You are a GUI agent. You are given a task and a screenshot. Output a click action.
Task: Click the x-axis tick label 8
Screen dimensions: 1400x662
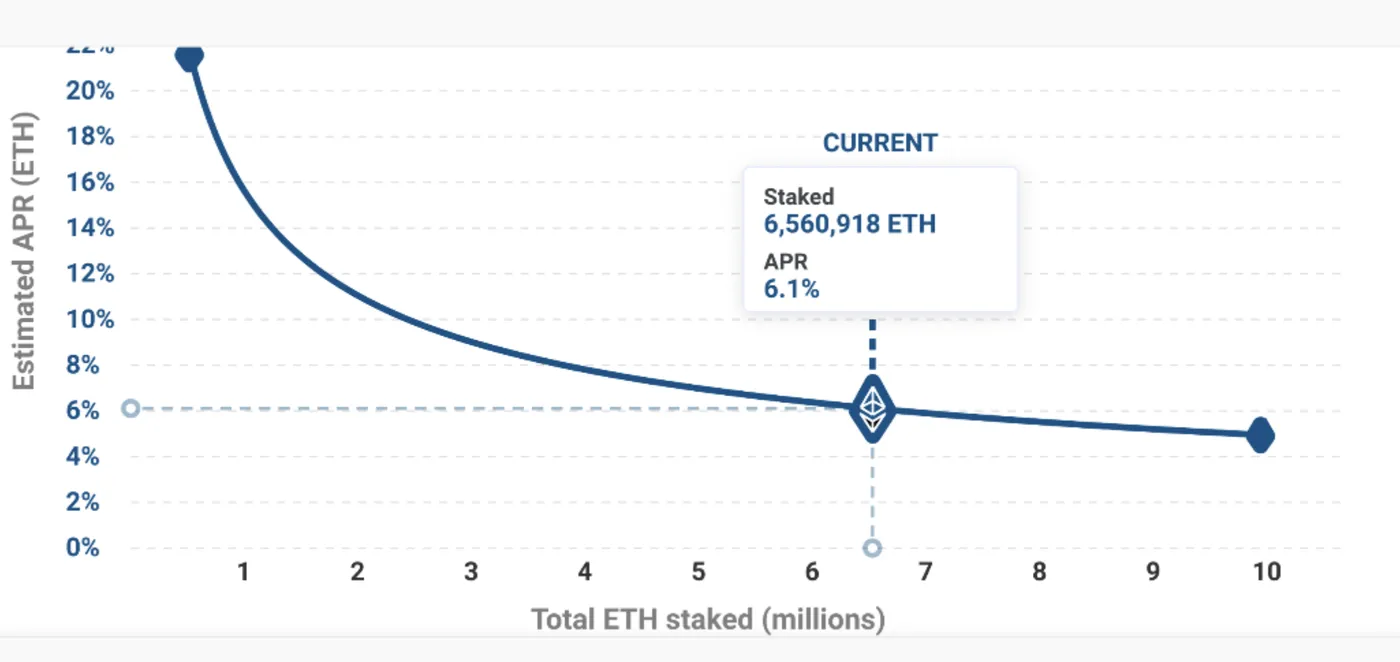[x=1039, y=572]
